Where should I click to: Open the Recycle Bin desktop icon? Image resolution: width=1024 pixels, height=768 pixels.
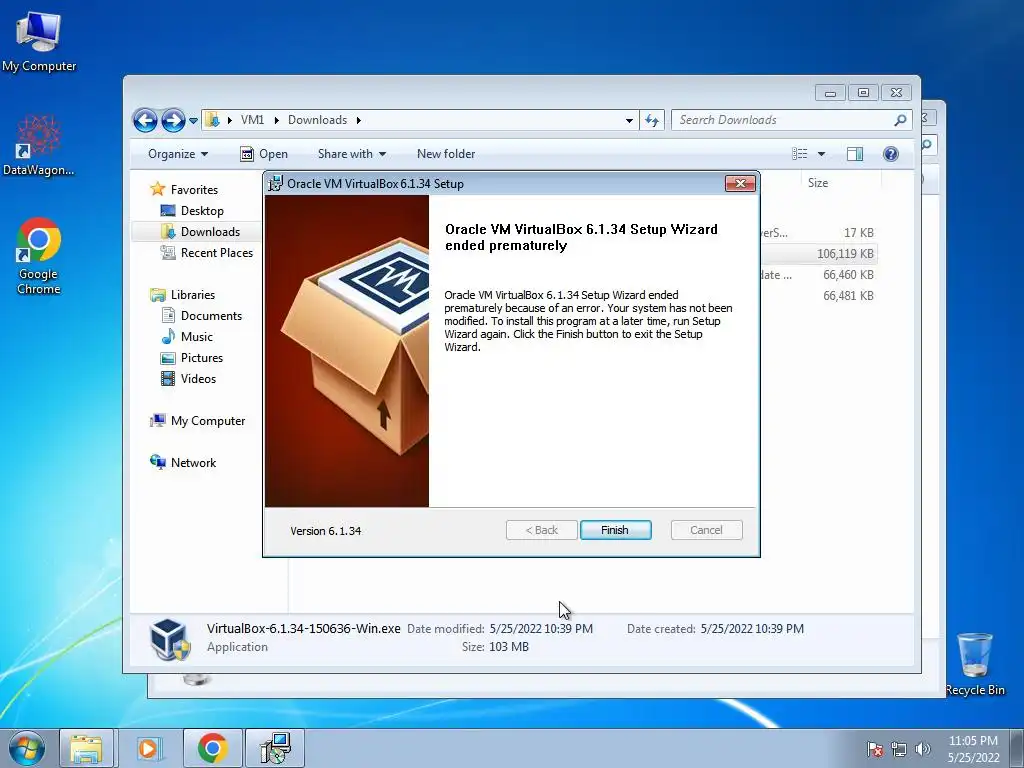[x=975, y=664]
